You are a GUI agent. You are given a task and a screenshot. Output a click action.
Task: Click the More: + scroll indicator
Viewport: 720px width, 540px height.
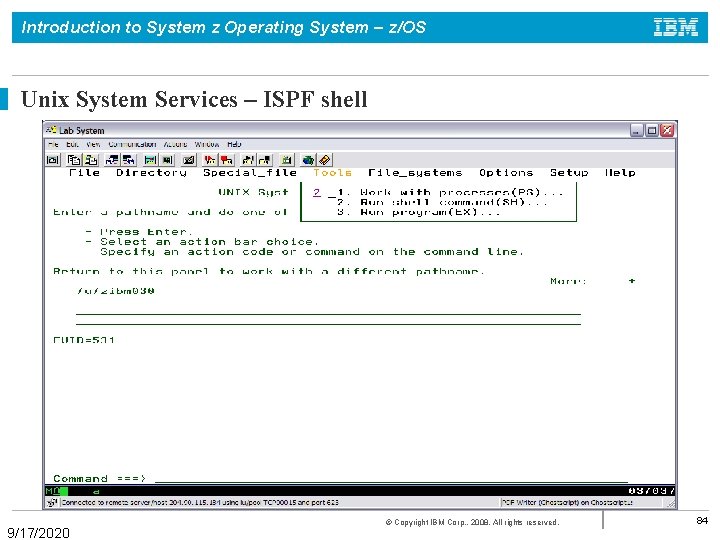coord(593,281)
